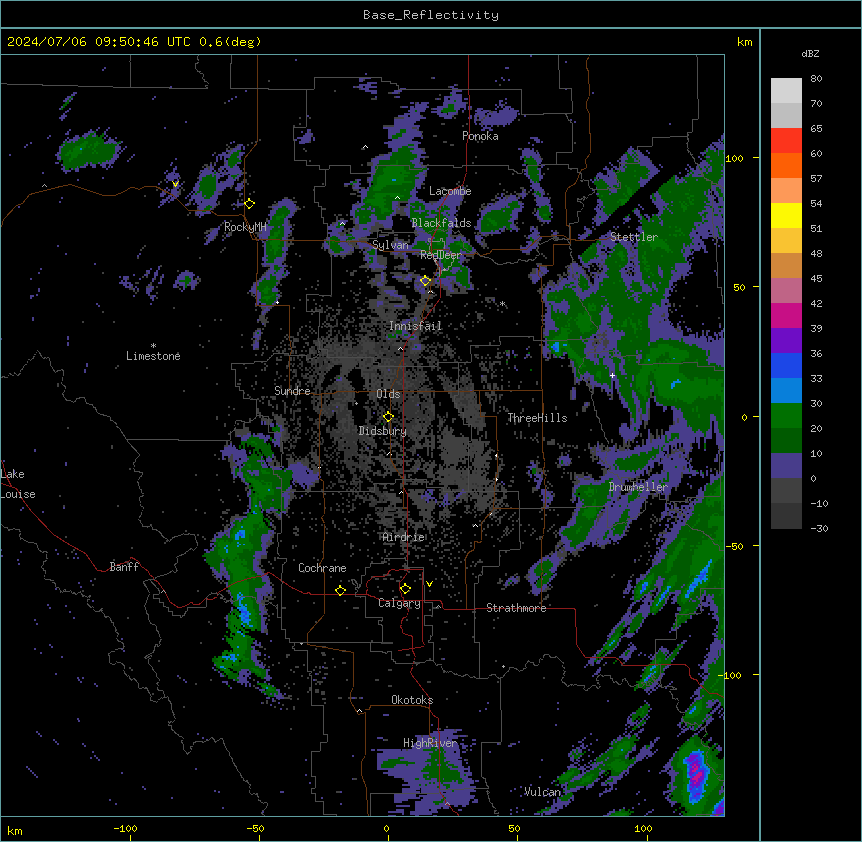Click the HighRiver label
The image size is (862, 842).
tap(430, 743)
